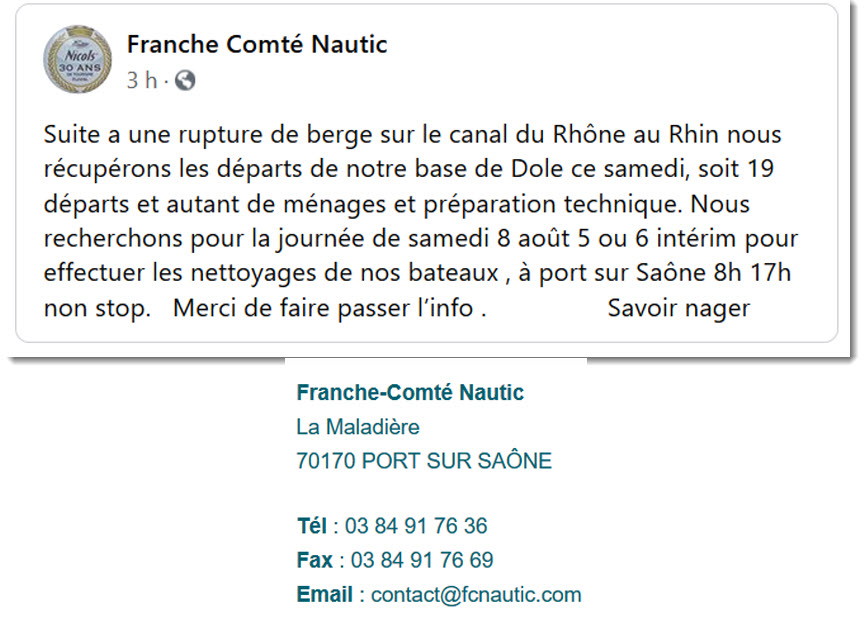Click the La Maladière address line
This screenshot has height=628, width=865.
tap(357, 427)
